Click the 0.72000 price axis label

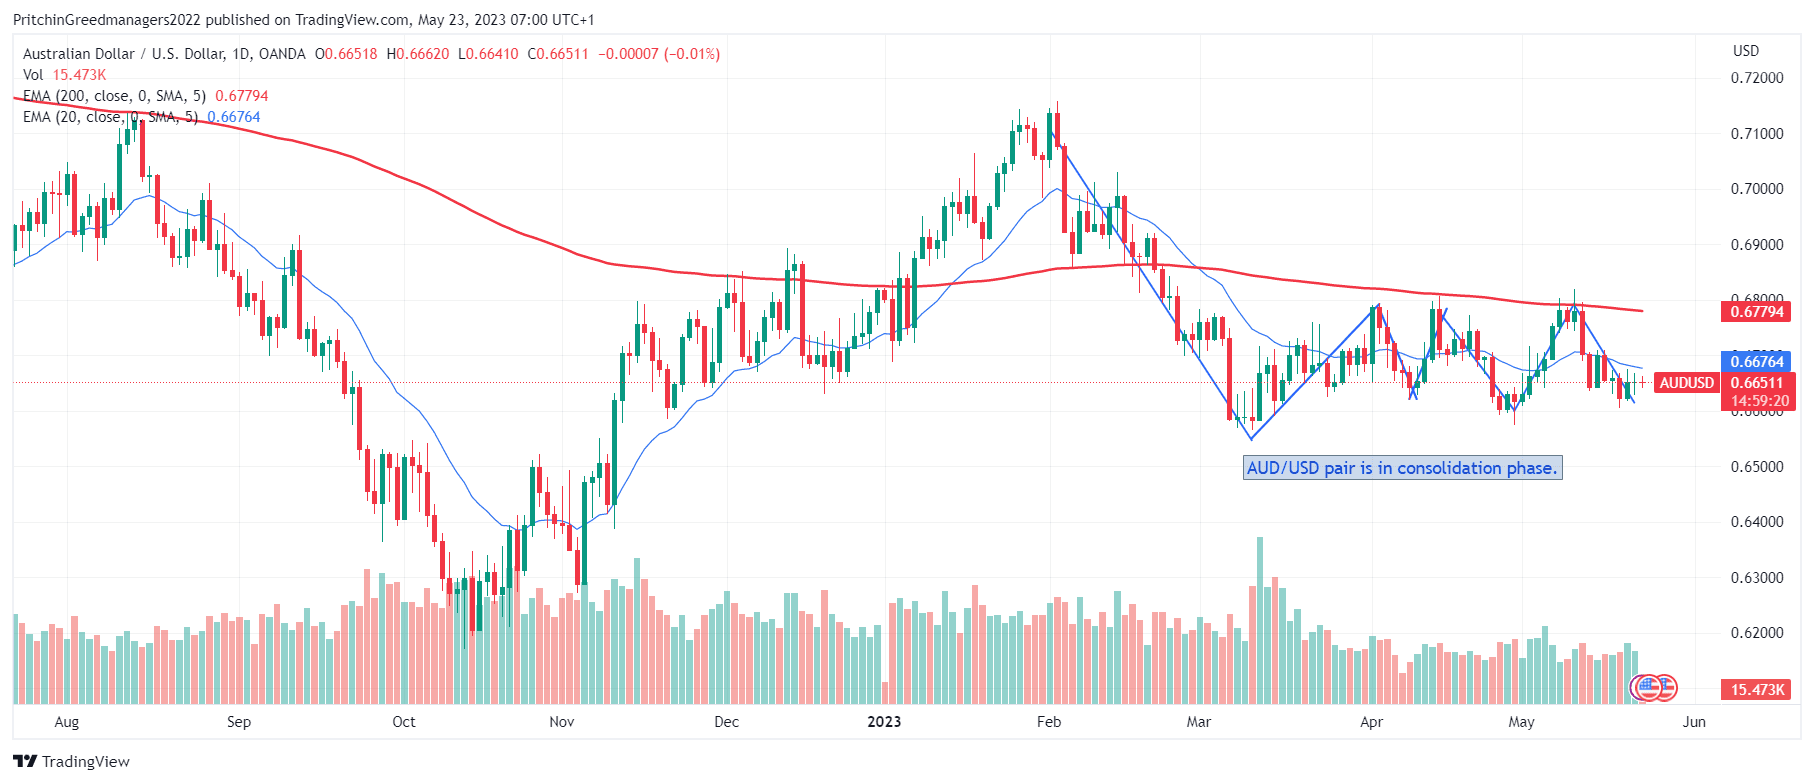coord(1757,78)
